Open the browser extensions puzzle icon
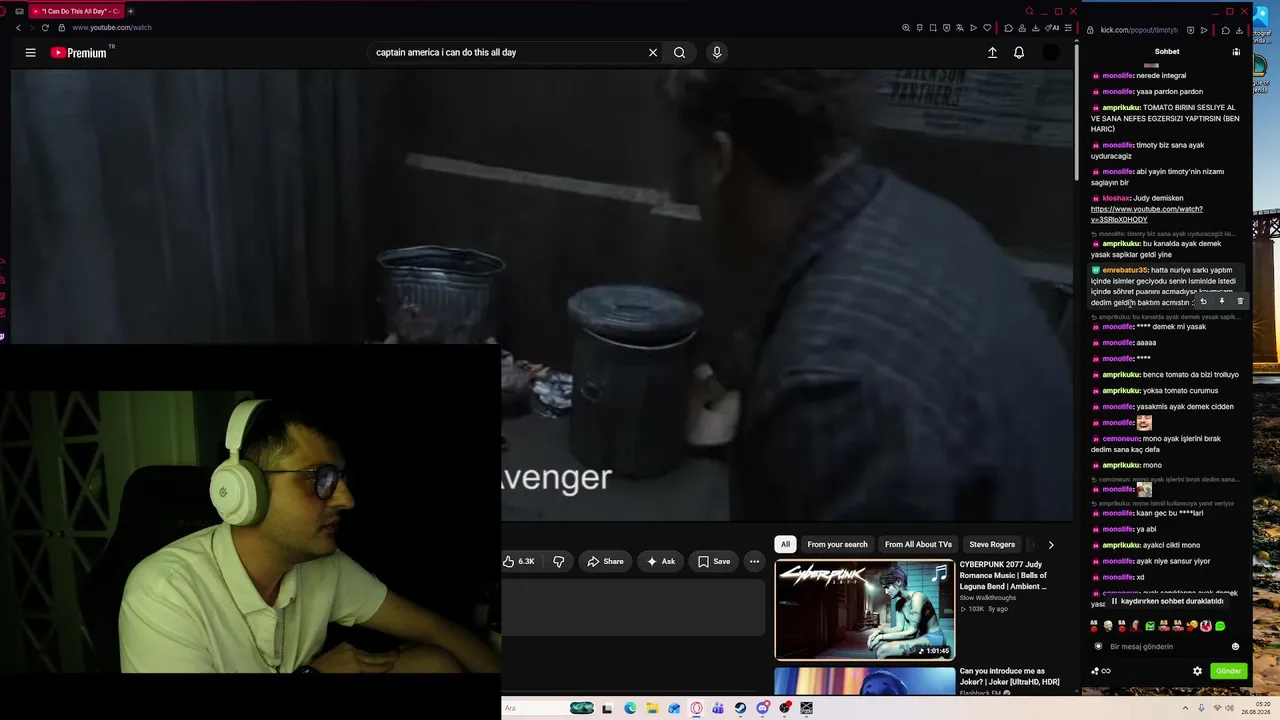1280x720 pixels. point(1008,28)
